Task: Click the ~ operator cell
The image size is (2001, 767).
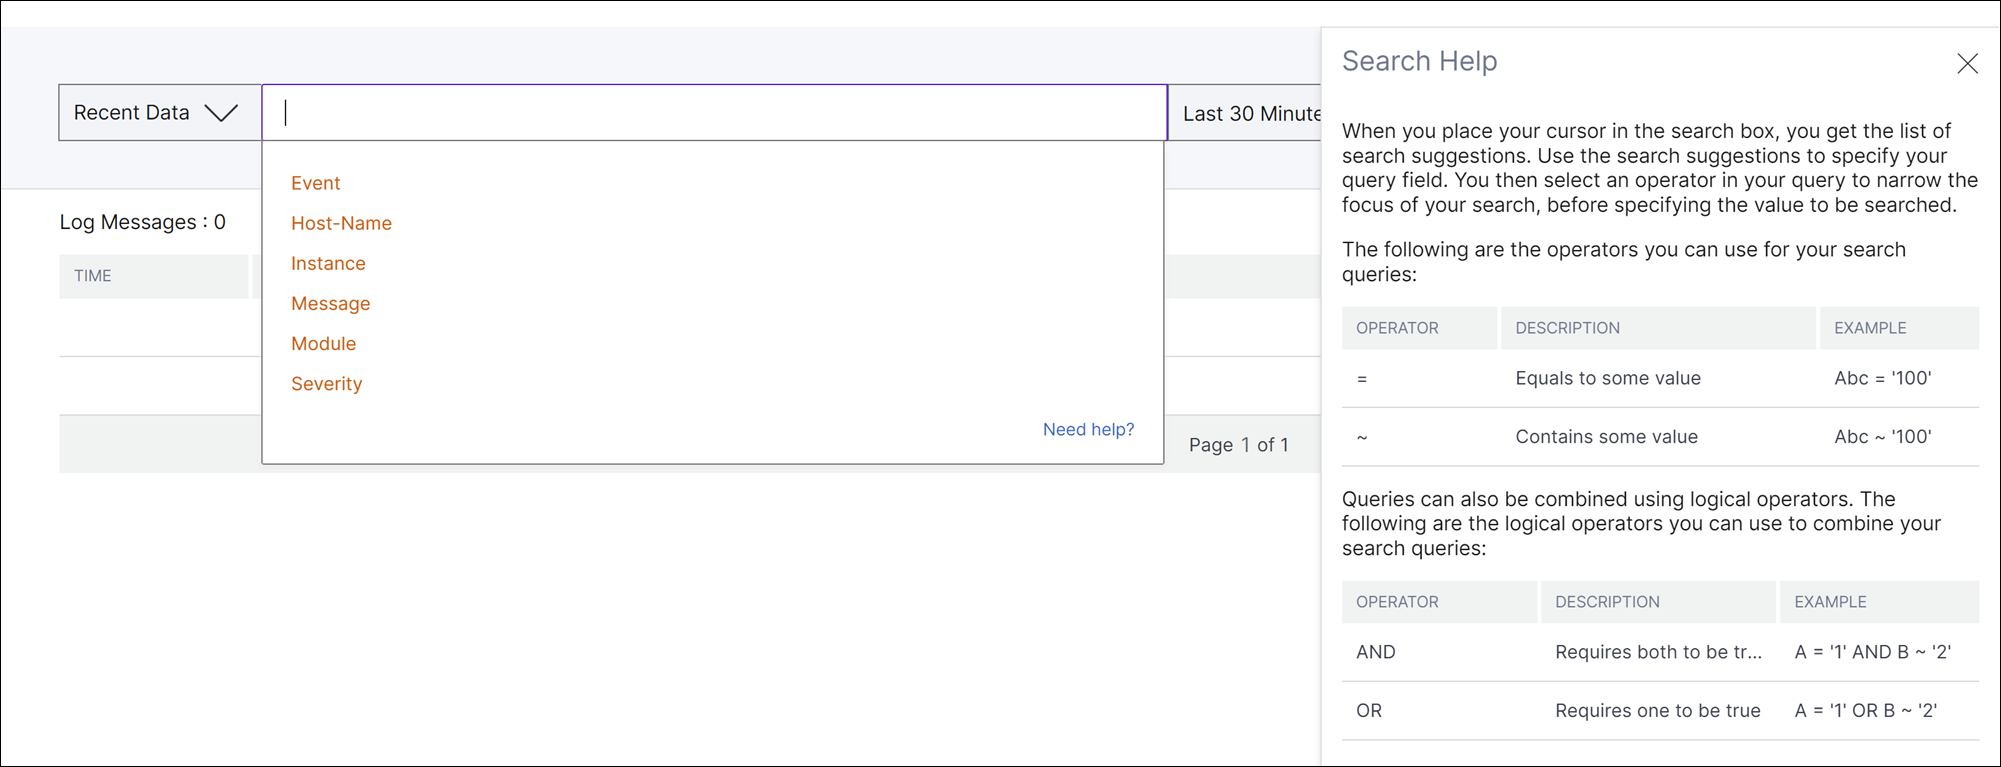Action: pos(1362,437)
